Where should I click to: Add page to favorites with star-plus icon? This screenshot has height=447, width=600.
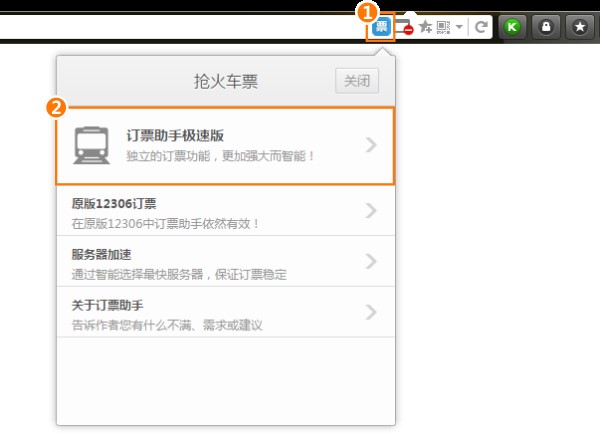425,27
